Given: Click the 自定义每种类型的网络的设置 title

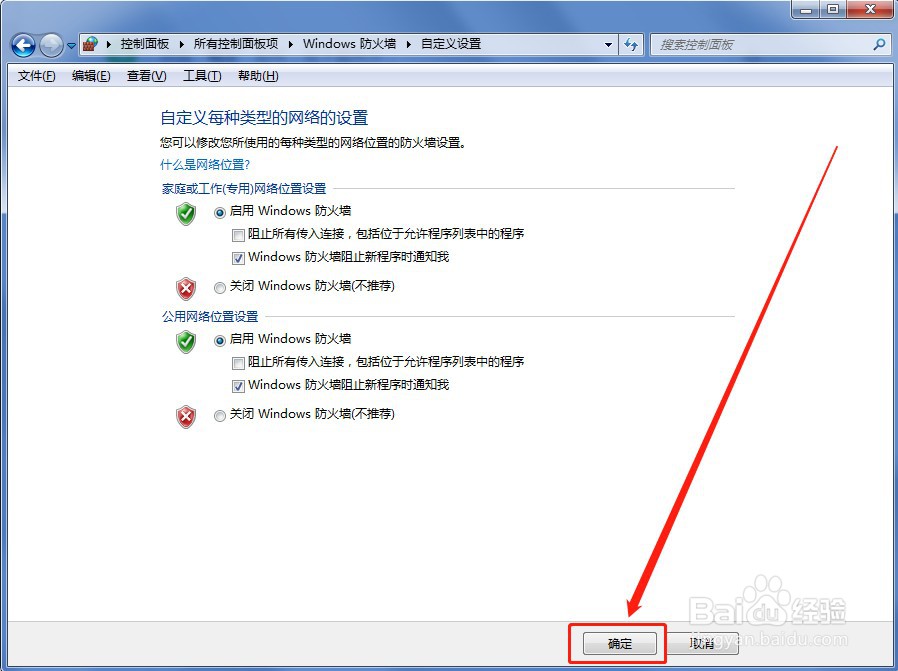Looking at the screenshot, I should coord(264,118).
